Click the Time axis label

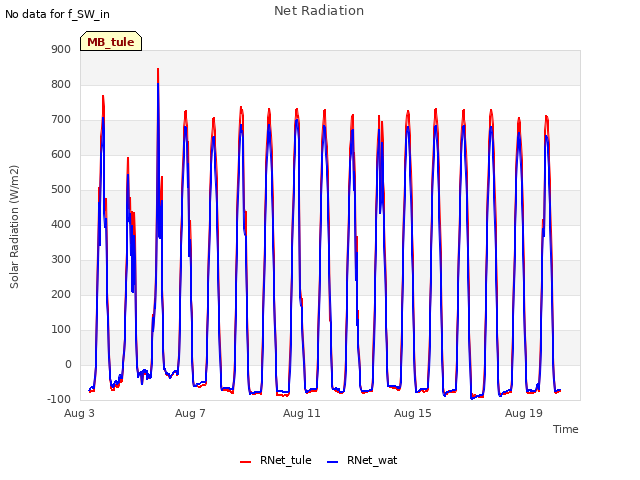(x=565, y=429)
